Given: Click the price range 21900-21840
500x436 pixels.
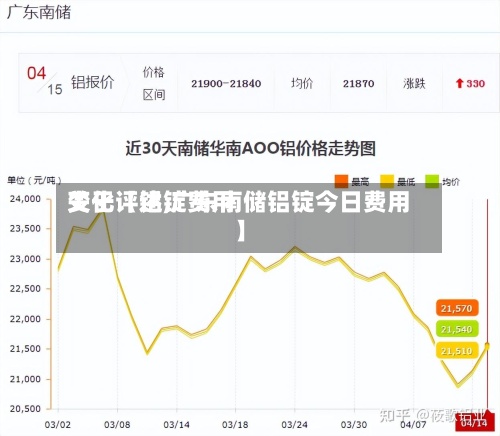Looking at the screenshot, I should (x=226, y=84).
